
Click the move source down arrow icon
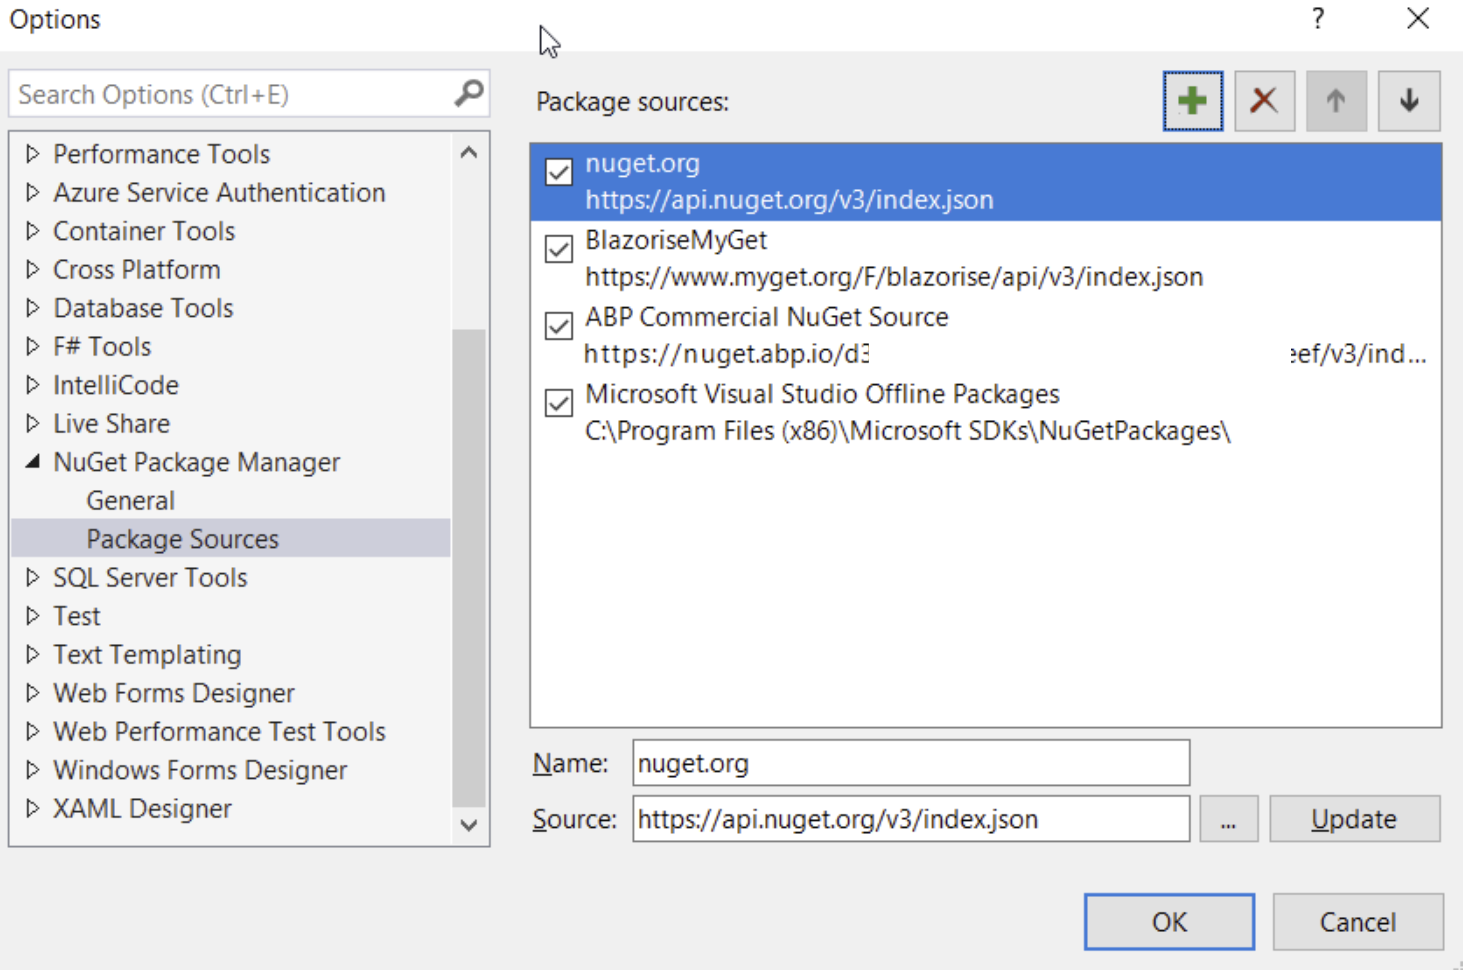tap(1409, 101)
